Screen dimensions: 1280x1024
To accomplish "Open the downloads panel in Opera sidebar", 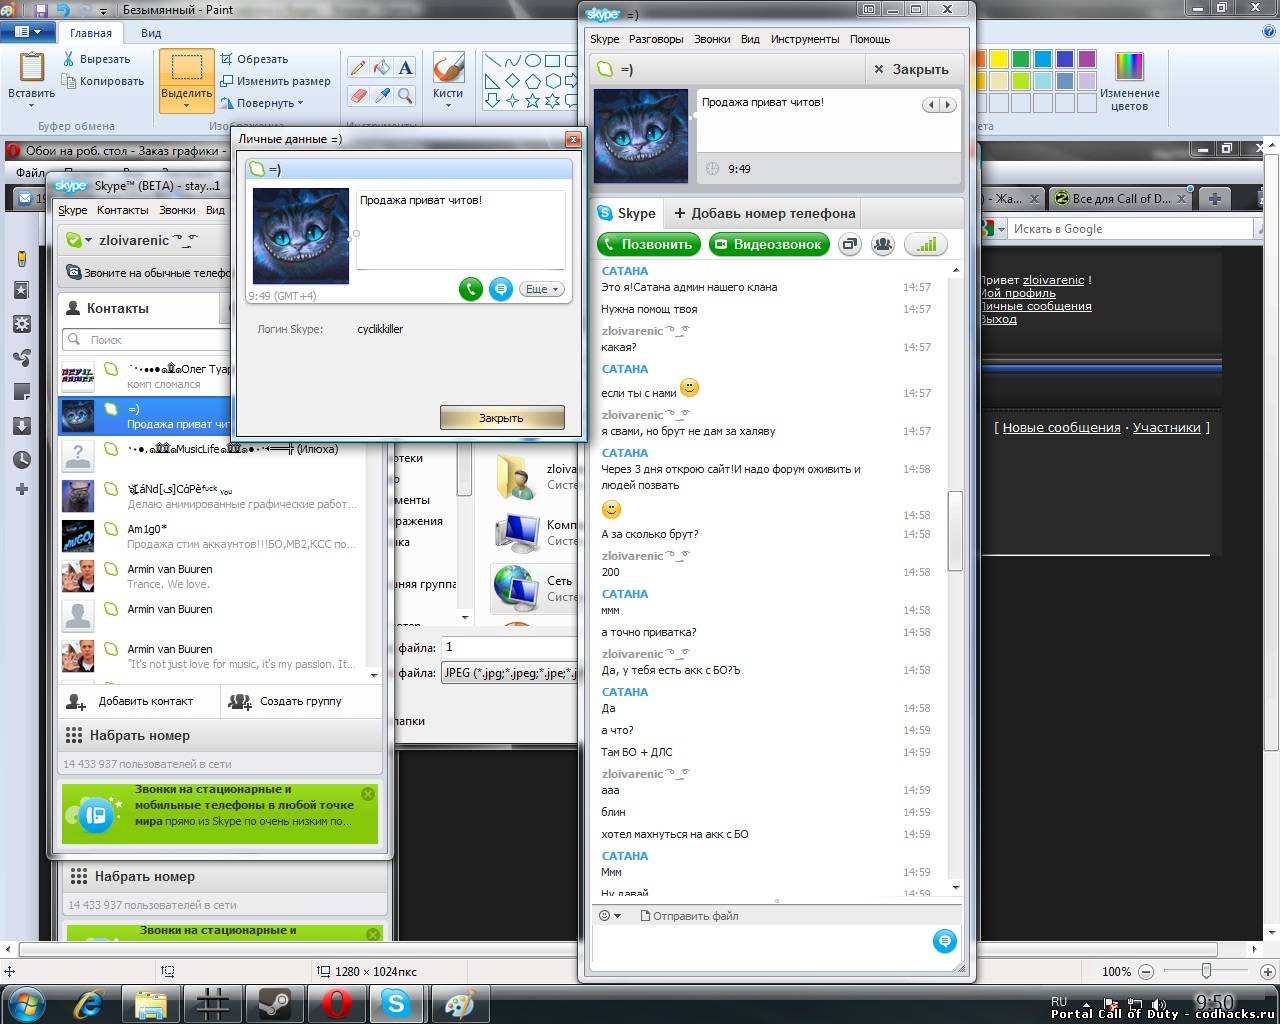I will 21,426.
